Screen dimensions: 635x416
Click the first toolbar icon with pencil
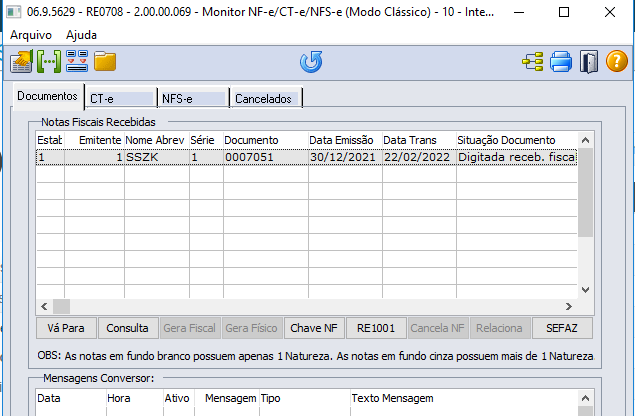(21, 62)
